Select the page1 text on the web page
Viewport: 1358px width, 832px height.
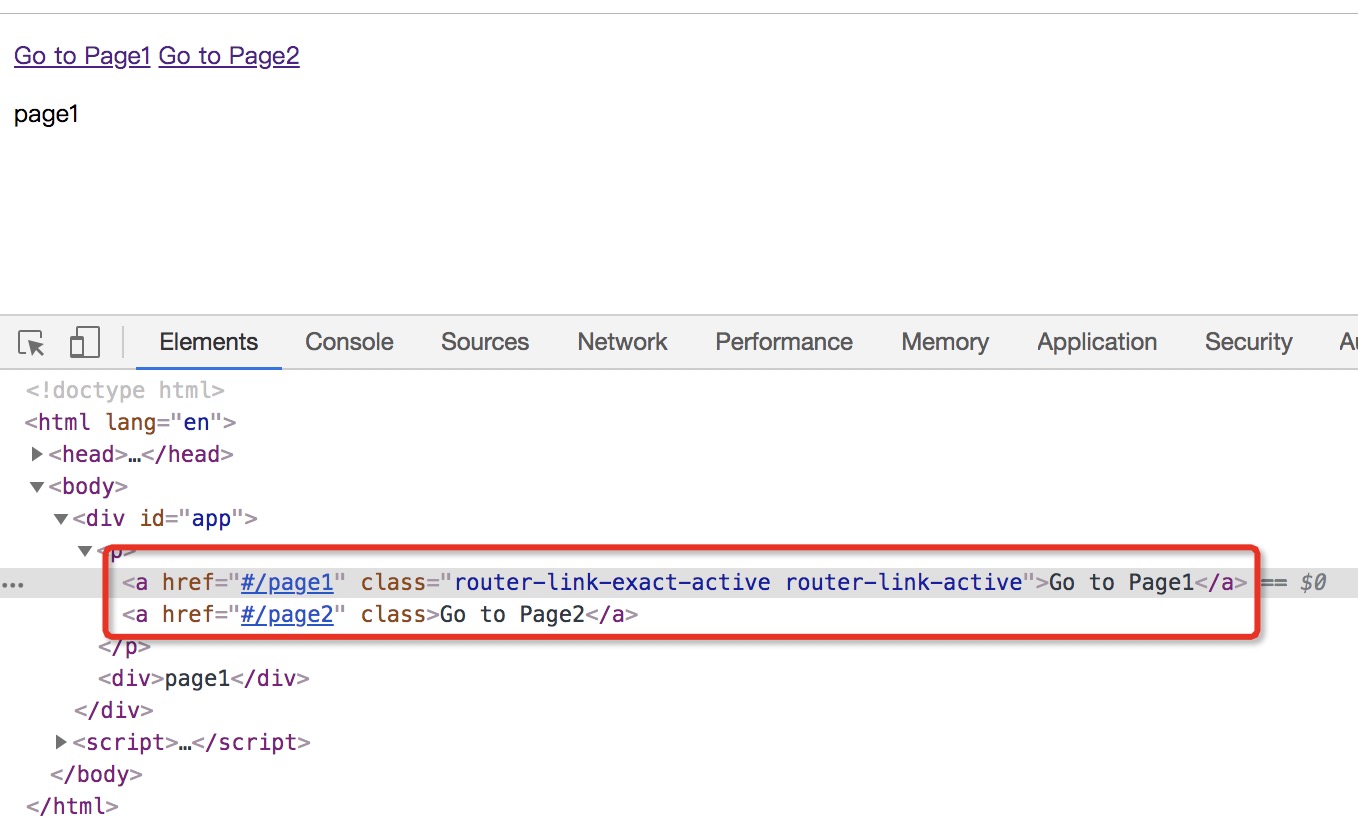click(46, 114)
